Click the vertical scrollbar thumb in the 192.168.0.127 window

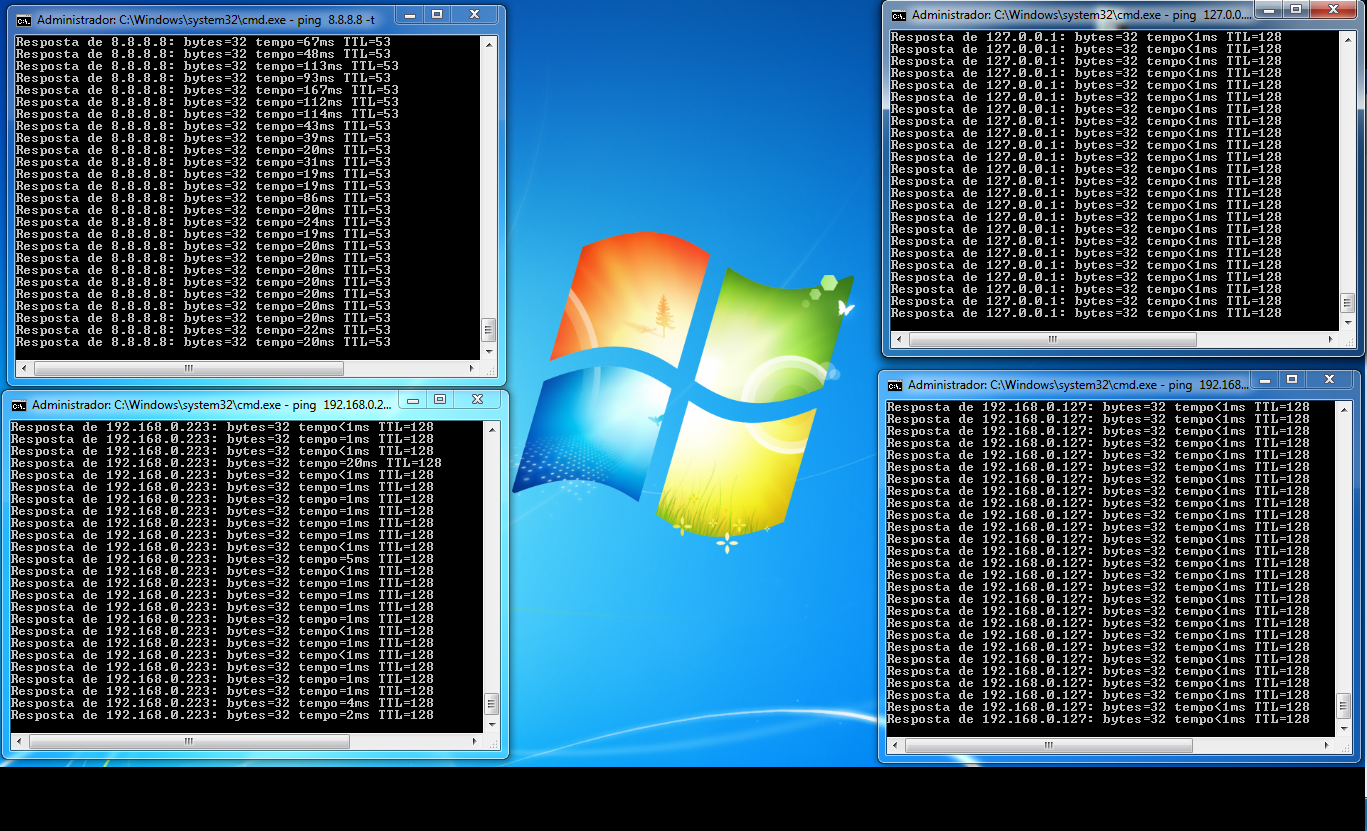pyautogui.click(x=1343, y=707)
